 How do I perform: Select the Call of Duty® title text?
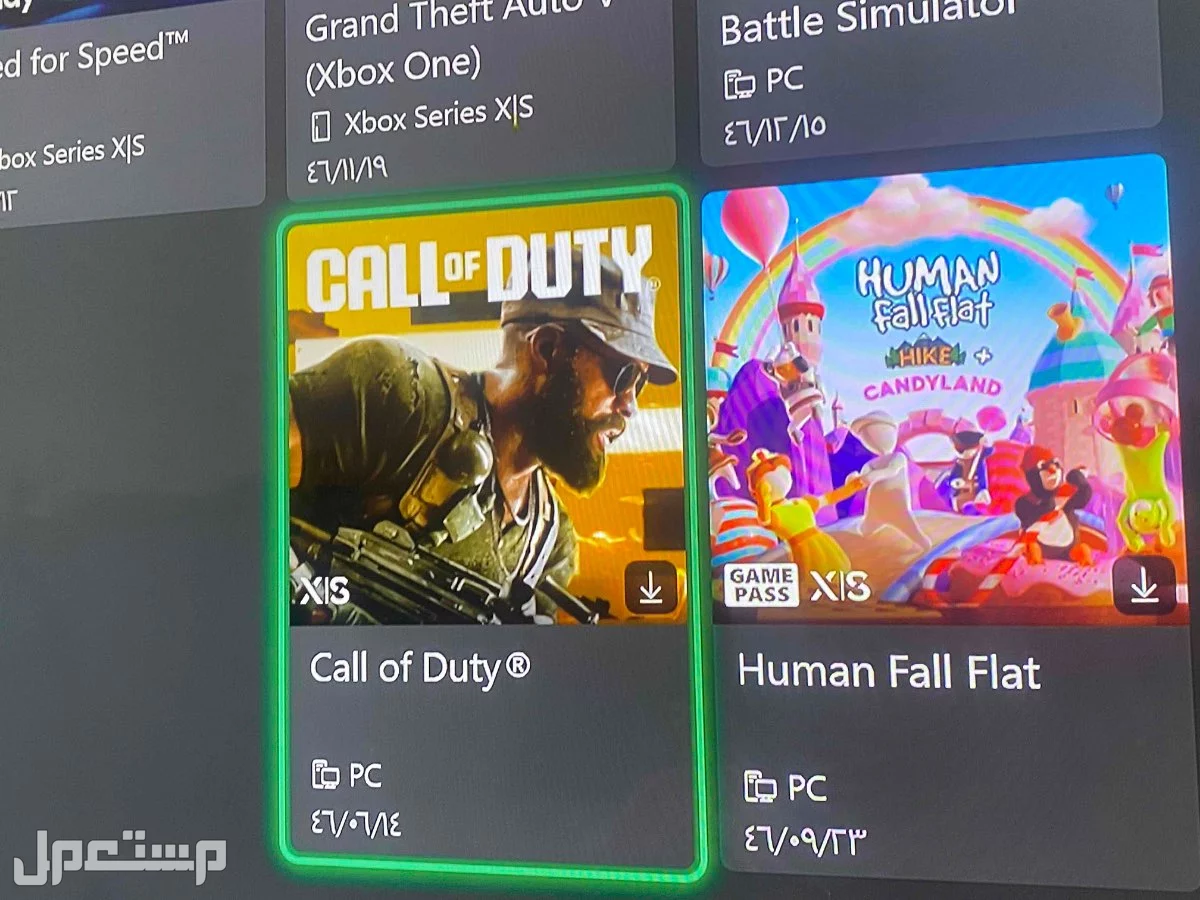[420, 668]
